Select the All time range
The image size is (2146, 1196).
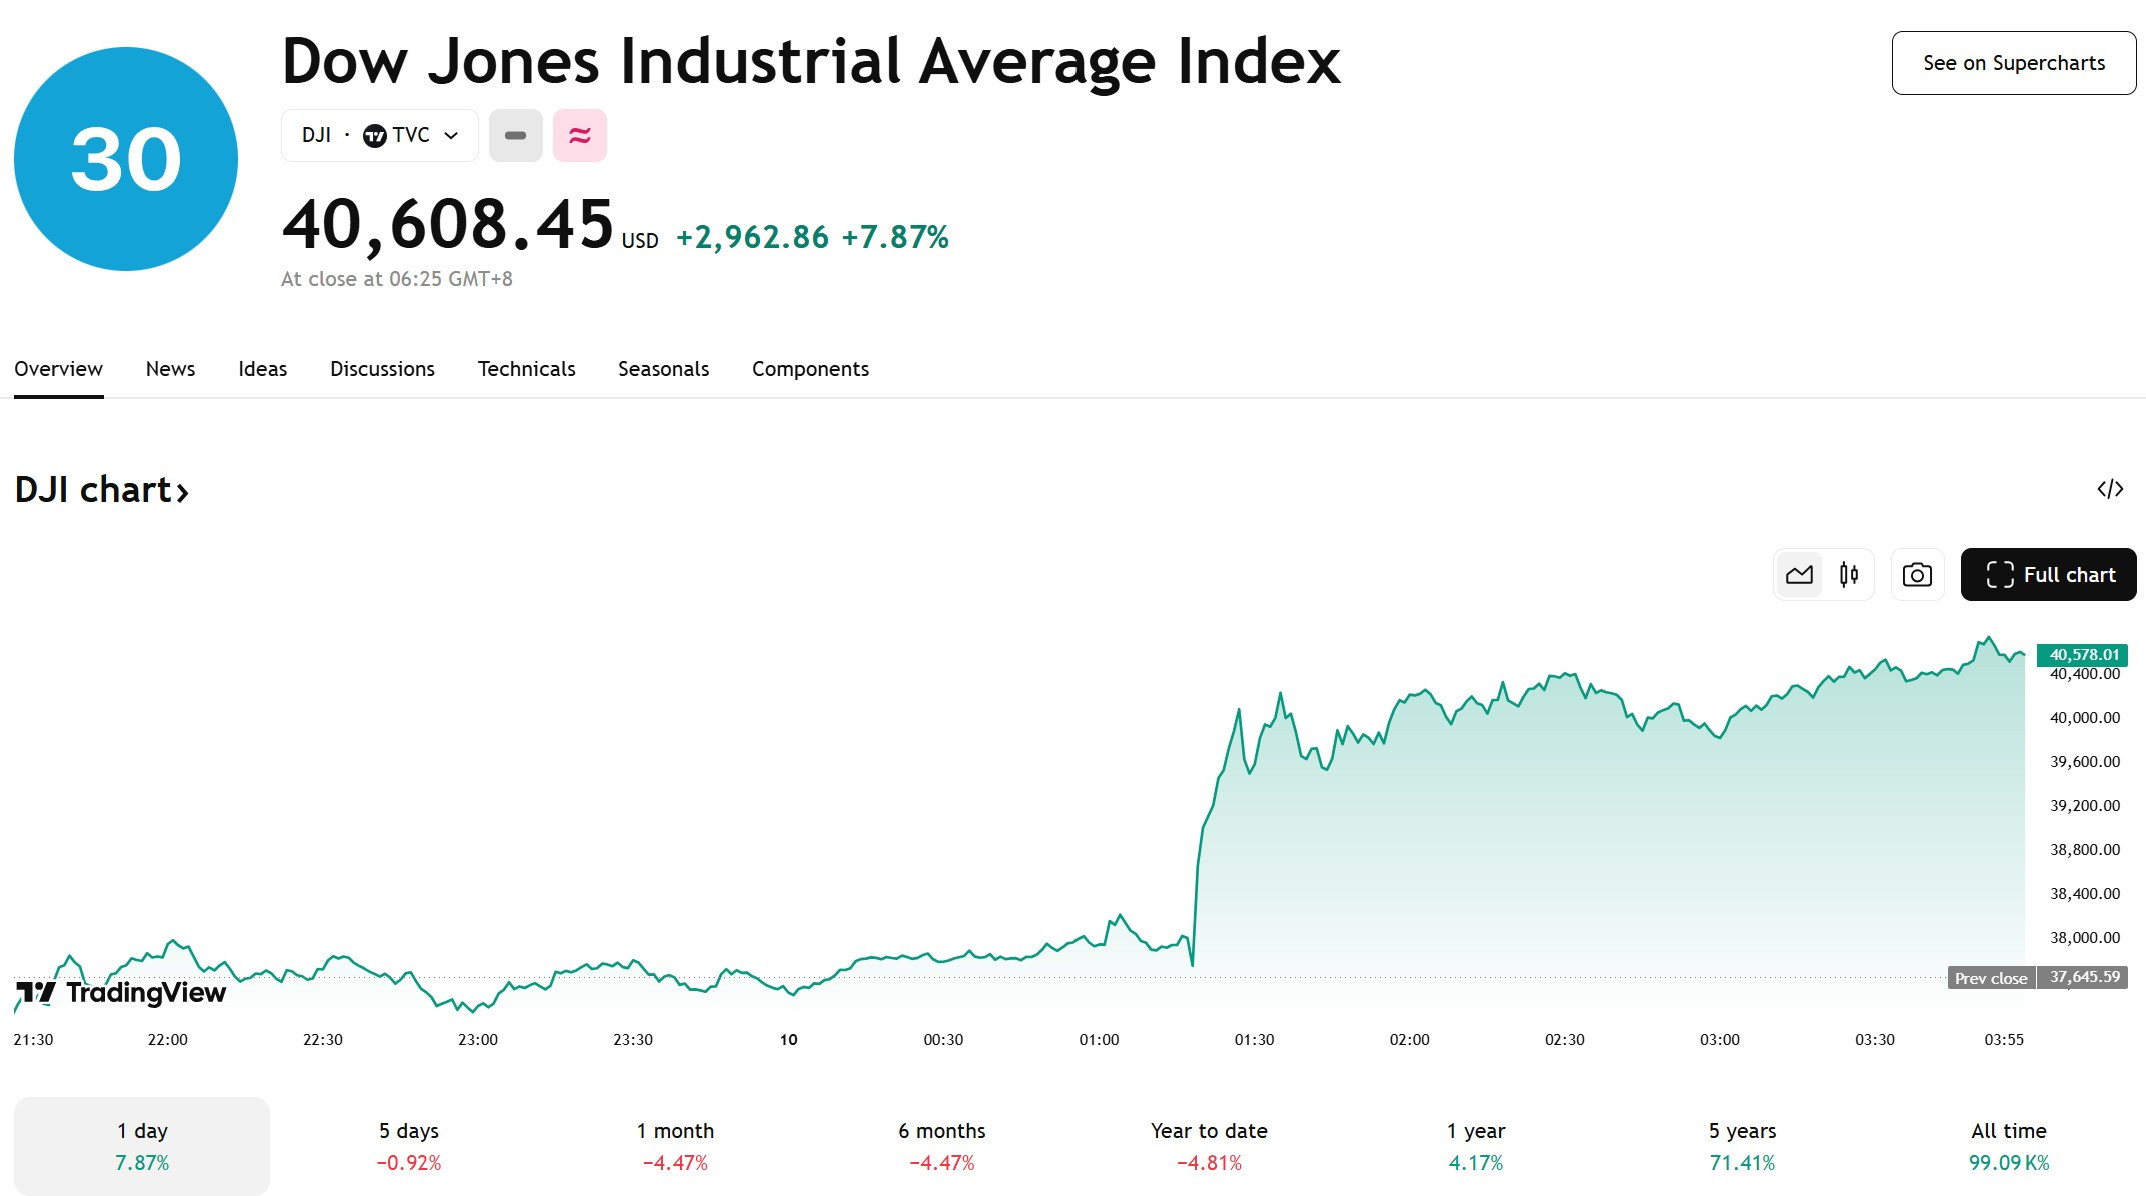[x=2009, y=1146]
